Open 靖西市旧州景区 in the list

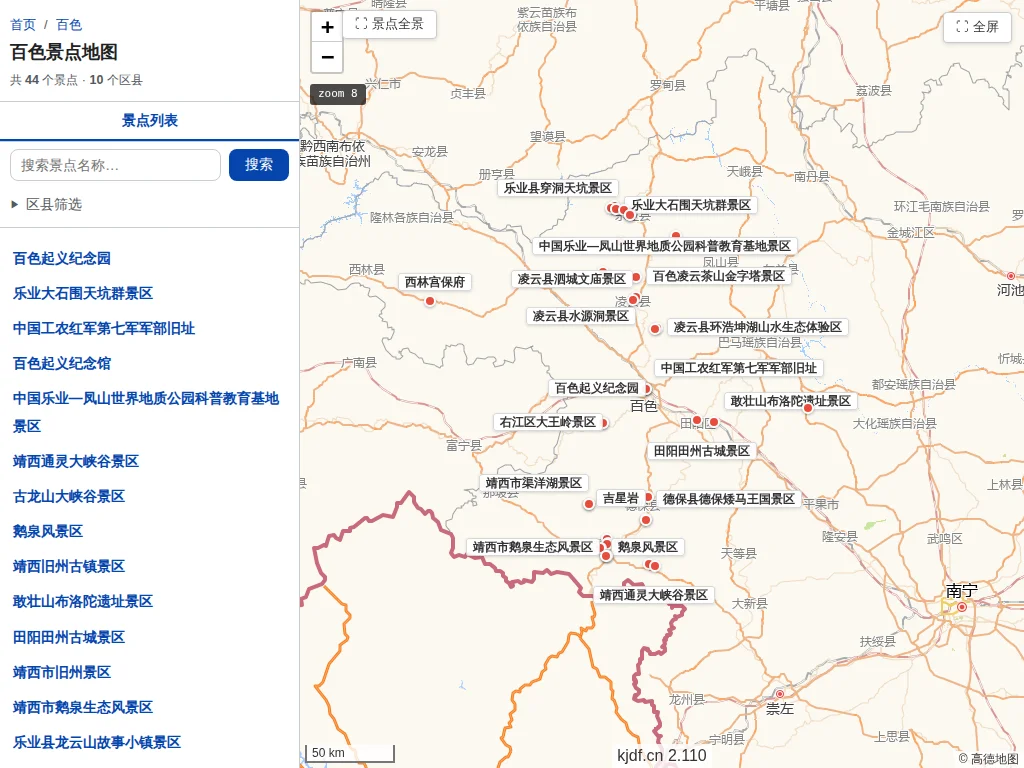point(62,672)
